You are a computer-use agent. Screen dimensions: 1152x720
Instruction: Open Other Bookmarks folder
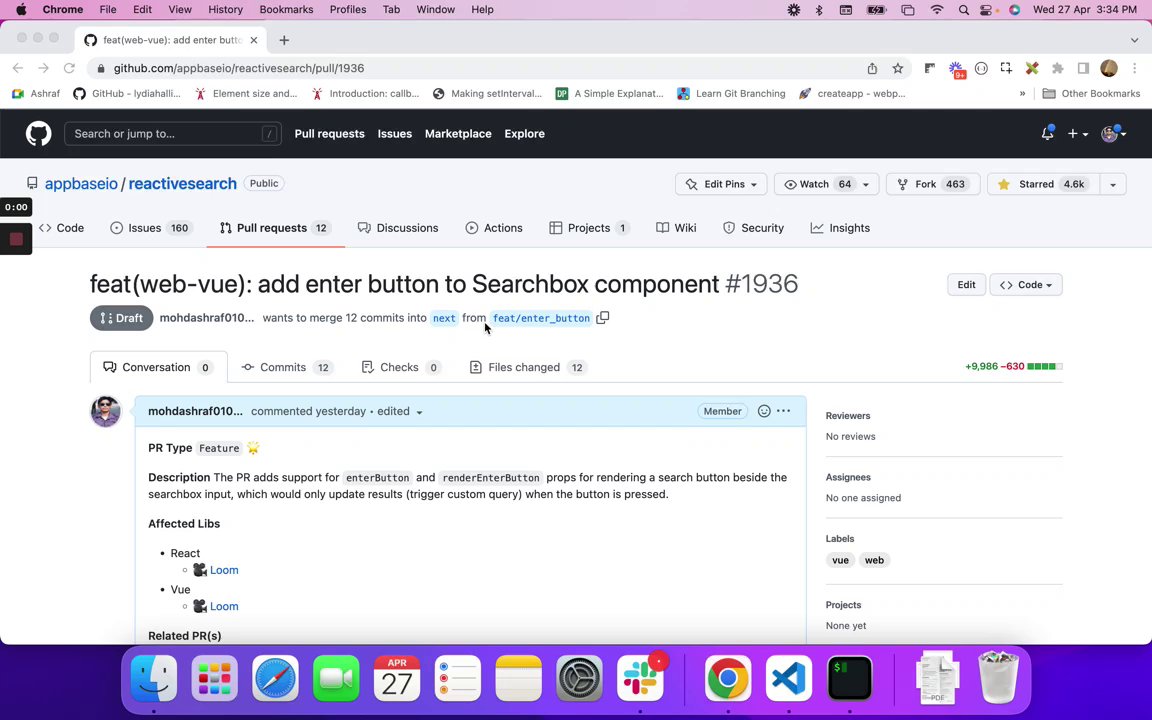click(1091, 93)
